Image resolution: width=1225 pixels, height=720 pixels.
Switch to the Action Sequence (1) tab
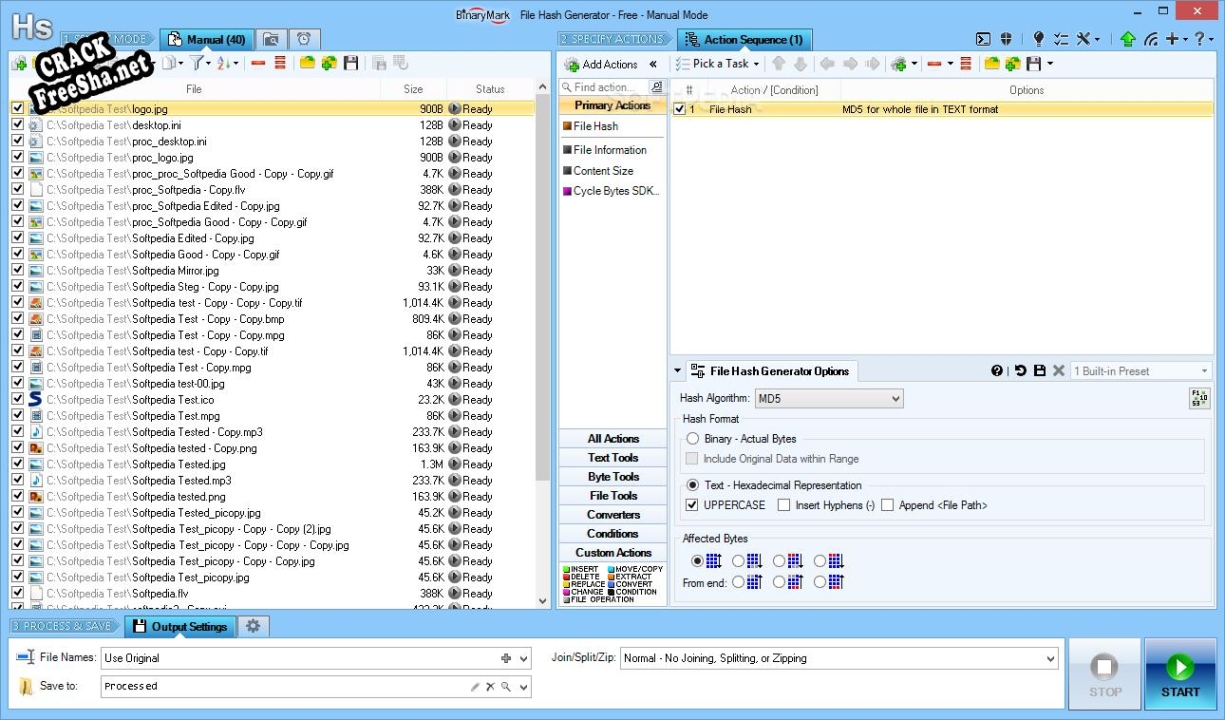coord(744,39)
